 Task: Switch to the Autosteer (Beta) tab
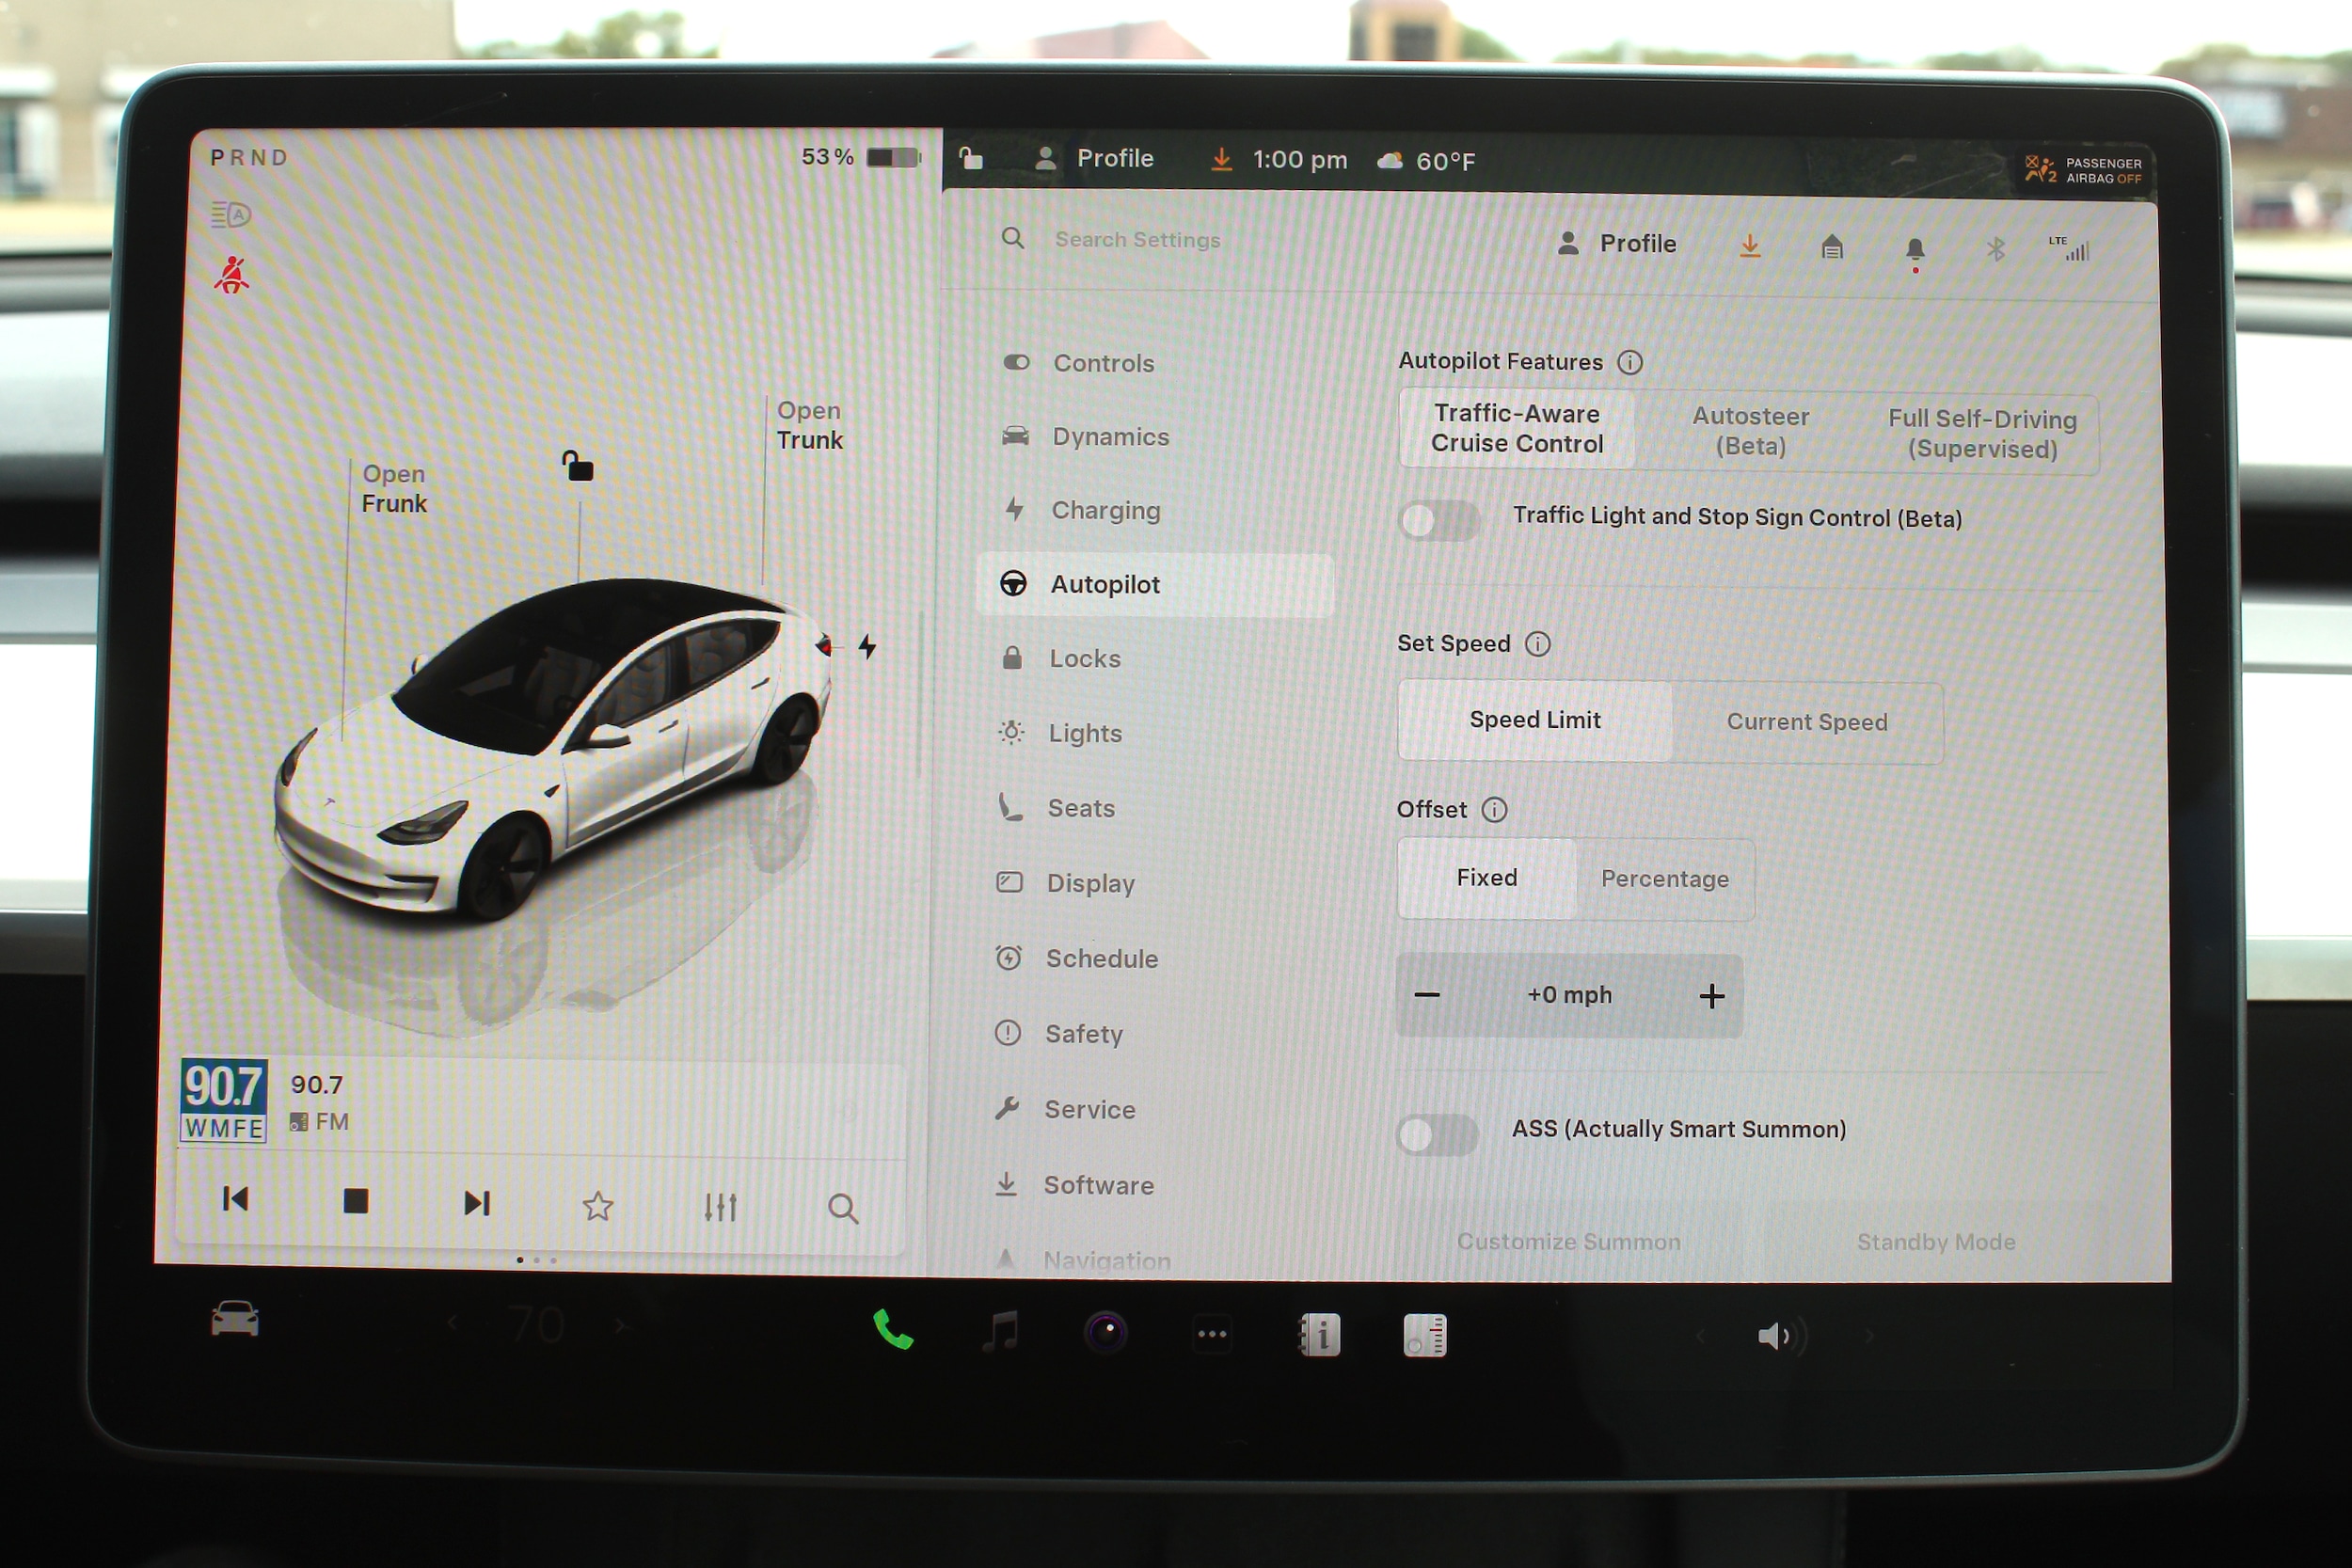point(1750,431)
